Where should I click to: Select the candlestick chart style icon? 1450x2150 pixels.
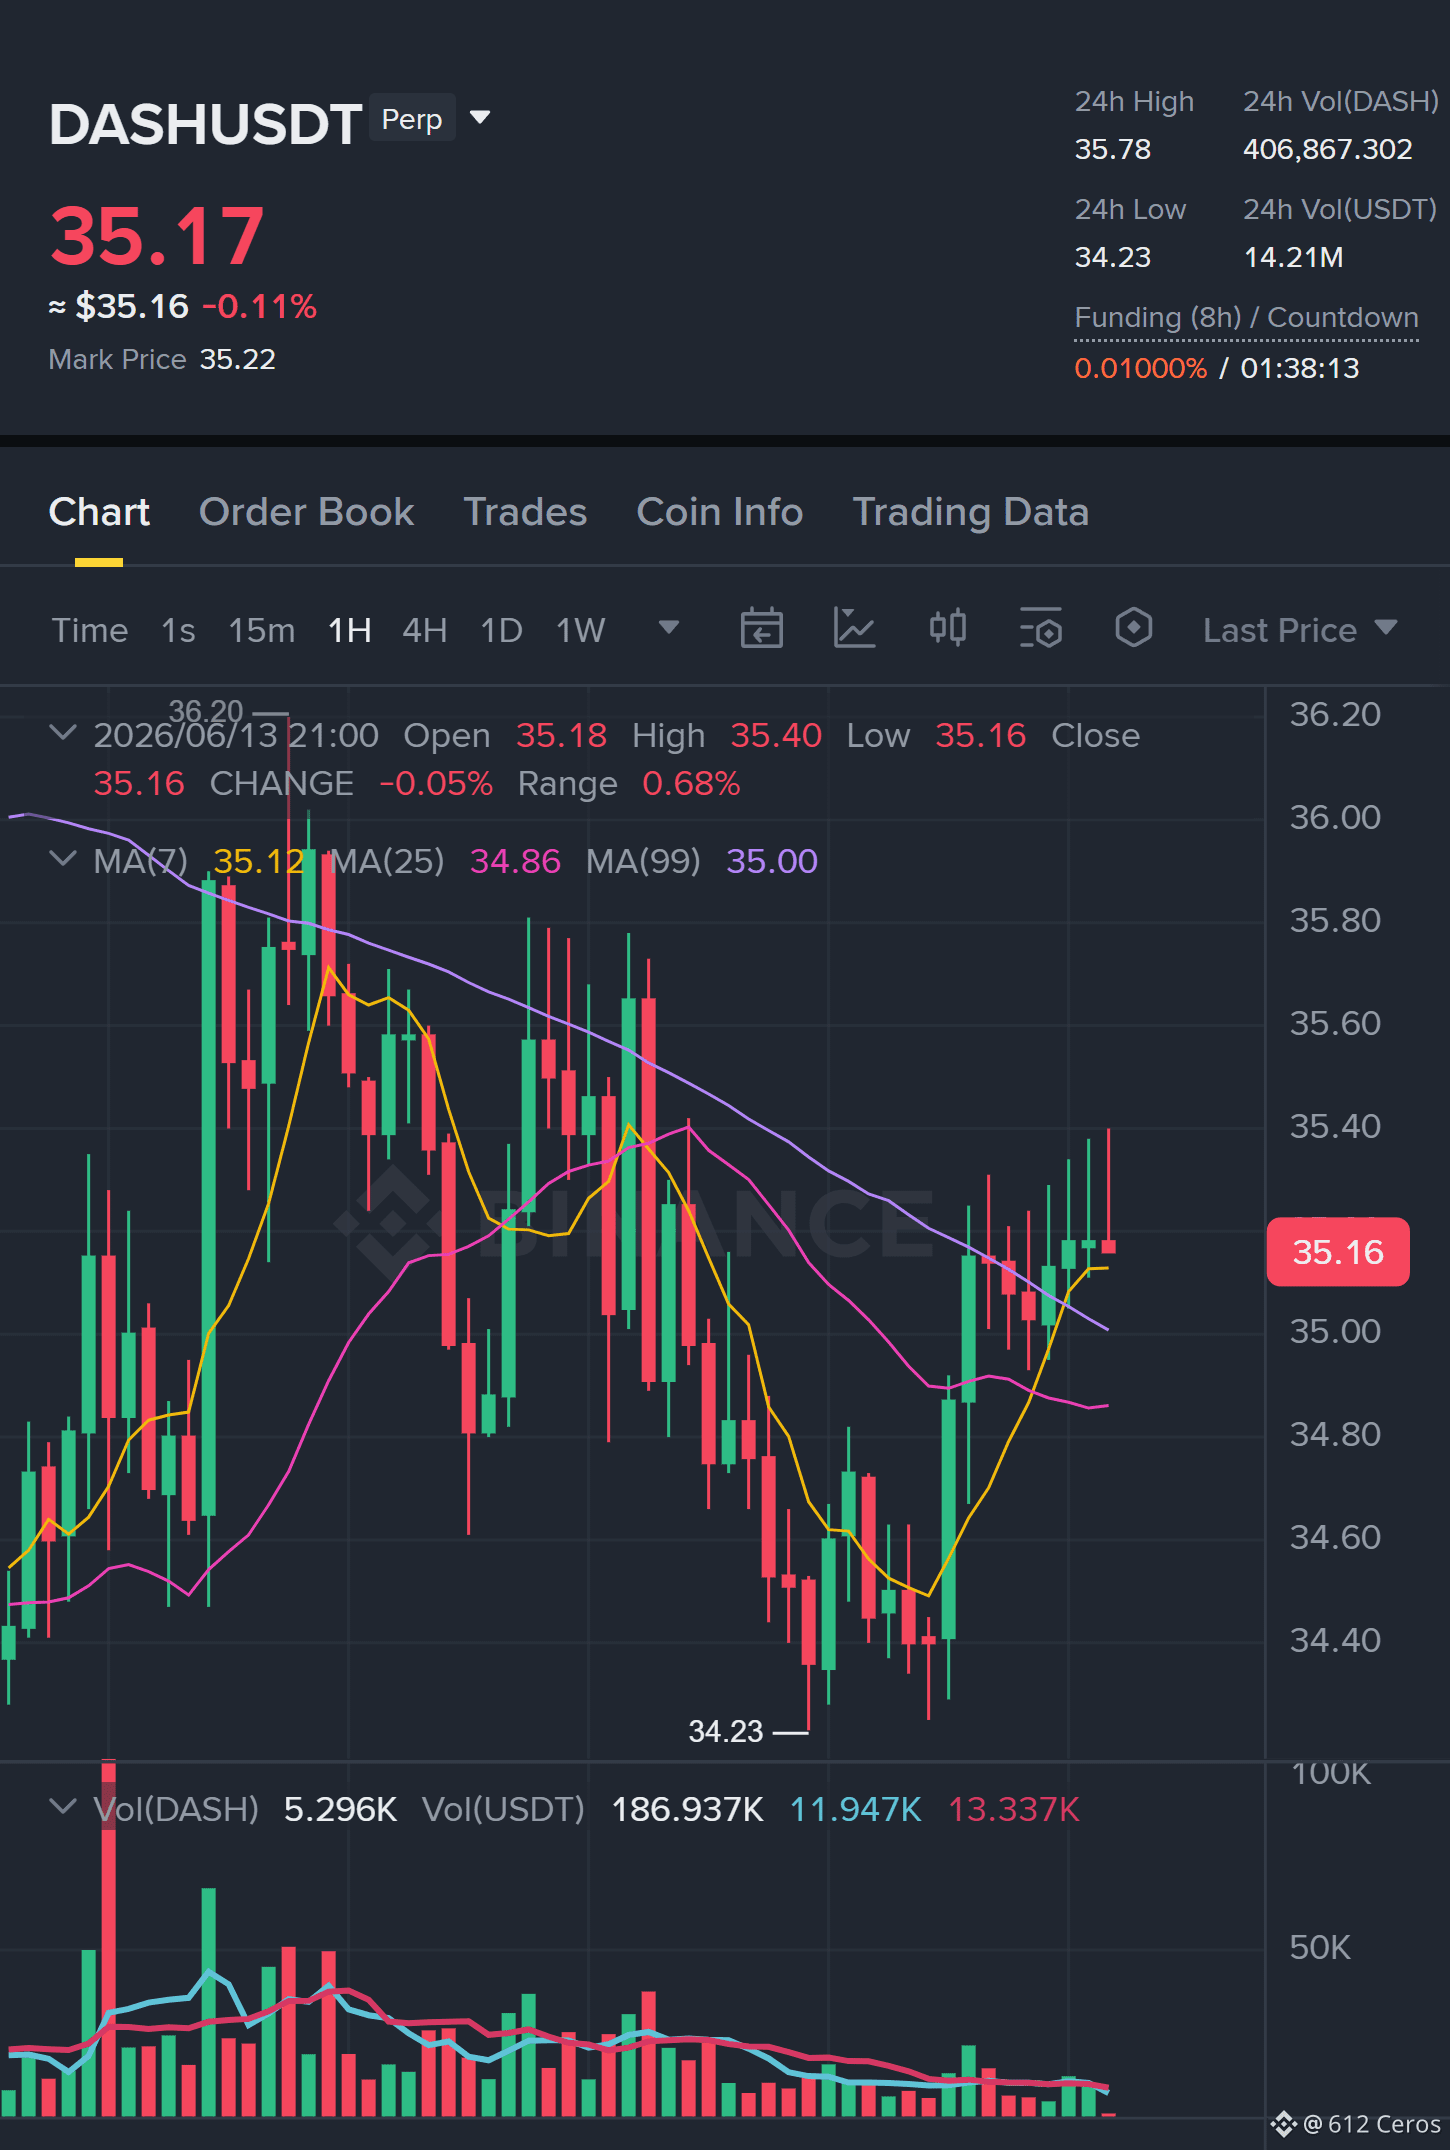click(x=947, y=628)
